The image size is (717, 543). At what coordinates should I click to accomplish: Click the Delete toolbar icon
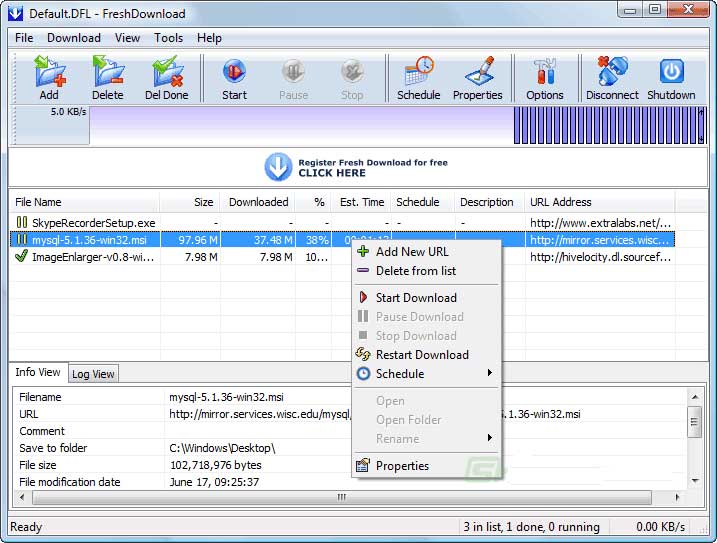108,78
